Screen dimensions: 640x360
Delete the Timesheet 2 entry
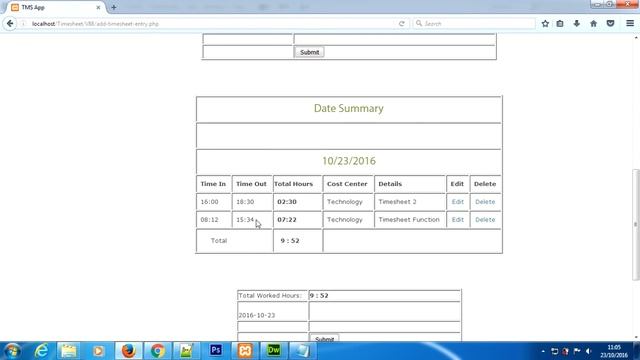pos(485,202)
